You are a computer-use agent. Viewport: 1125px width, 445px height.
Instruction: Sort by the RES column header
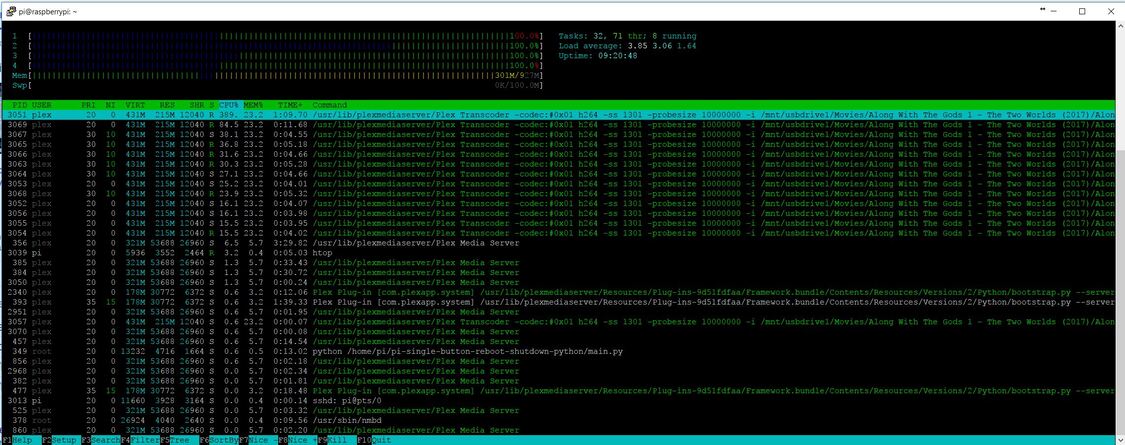(x=166, y=105)
